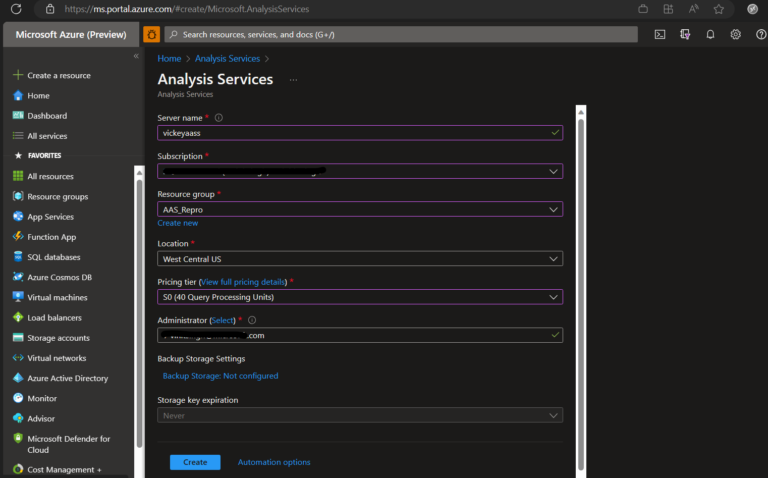
Task: Click the sidebar favorites scrollbar
Action: [x=140, y=313]
